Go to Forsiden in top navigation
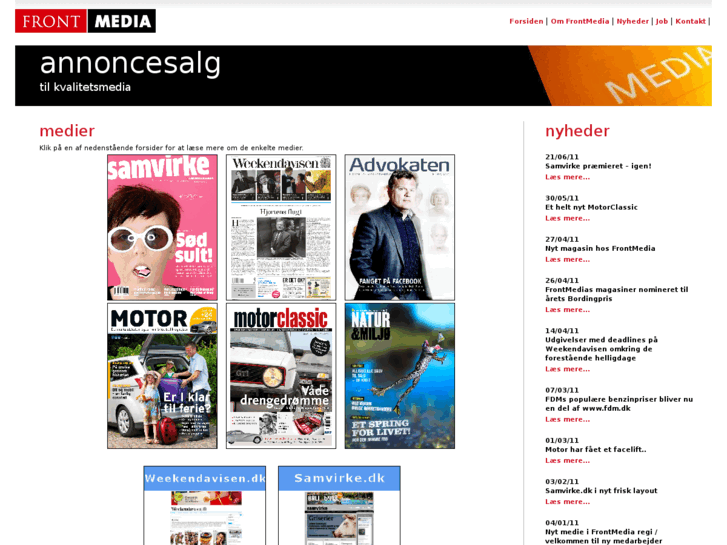 coord(526,21)
